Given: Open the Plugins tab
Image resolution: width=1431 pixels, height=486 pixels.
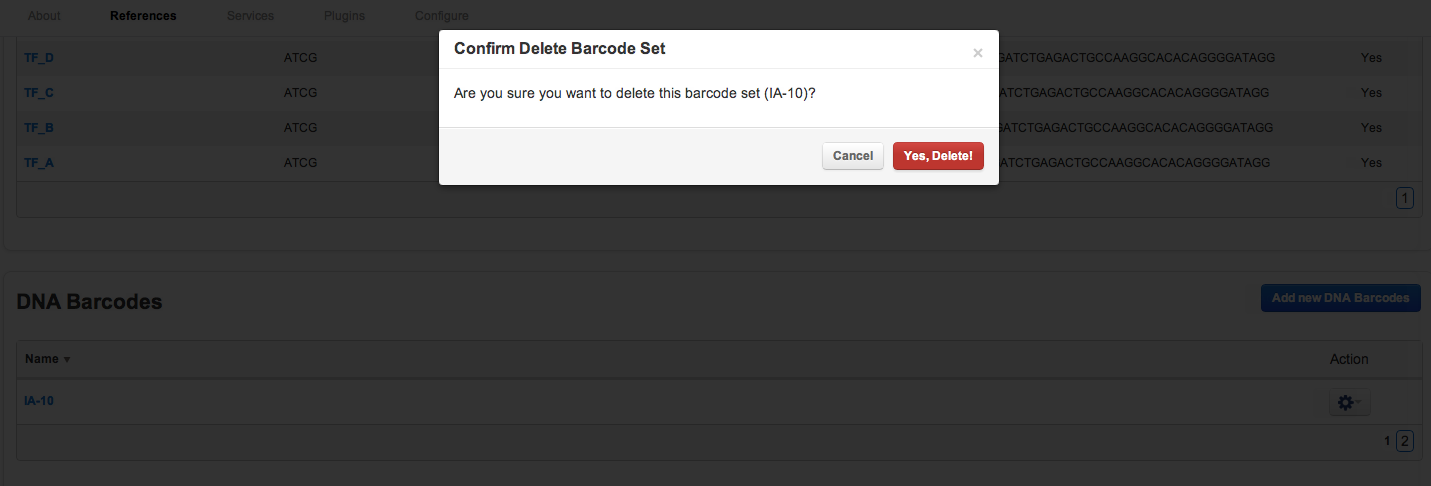Looking at the screenshot, I should 344,16.
